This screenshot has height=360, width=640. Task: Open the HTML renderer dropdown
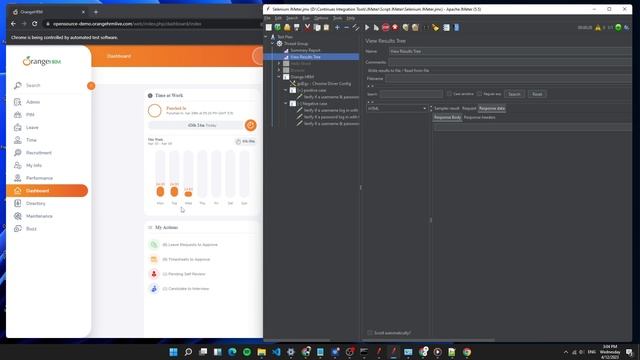tap(397, 109)
